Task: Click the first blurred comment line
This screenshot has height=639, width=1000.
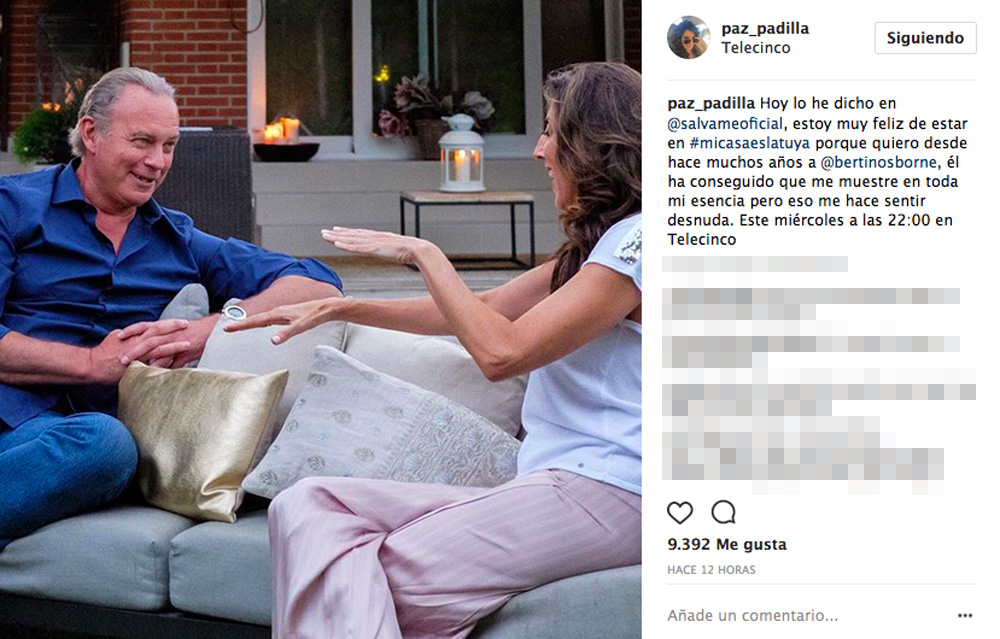Action: 755,263
